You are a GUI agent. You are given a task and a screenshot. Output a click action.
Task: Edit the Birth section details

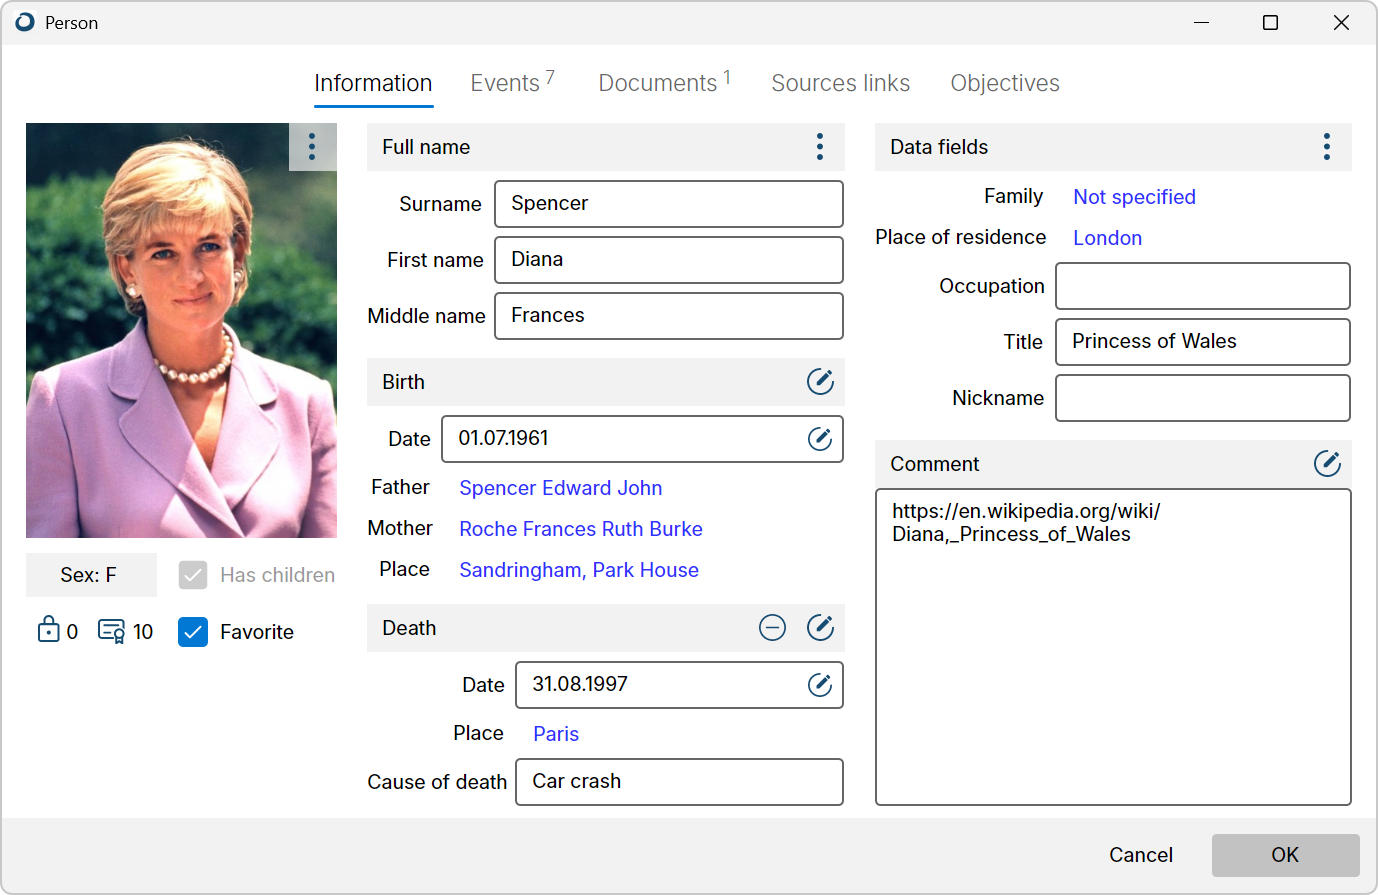pos(820,382)
